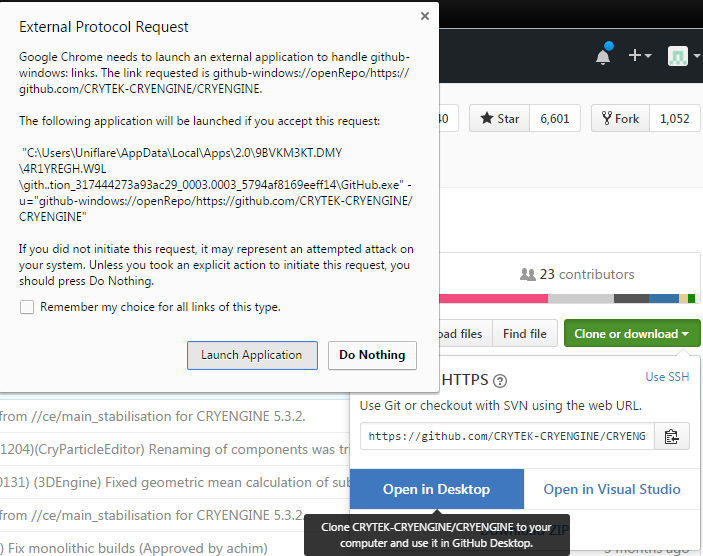Click the blue language bar segment
This screenshot has height=556, width=703.
[664, 299]
